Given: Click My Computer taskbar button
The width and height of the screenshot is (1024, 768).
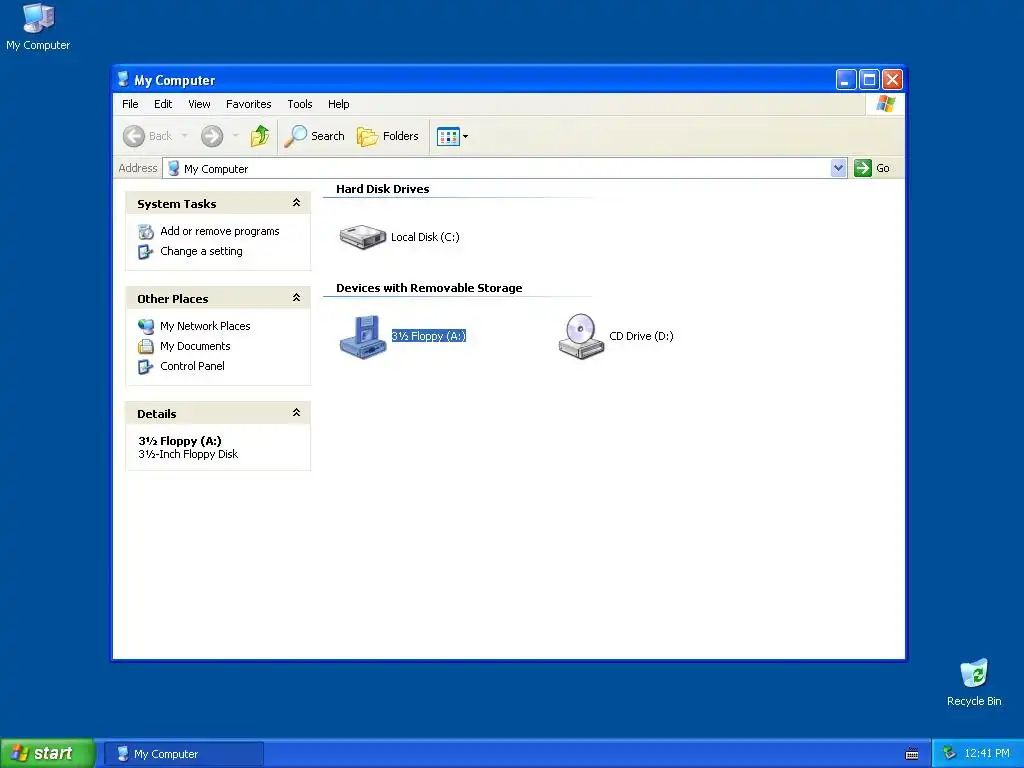Looking at the screenshot, I should tap(184, 754).
